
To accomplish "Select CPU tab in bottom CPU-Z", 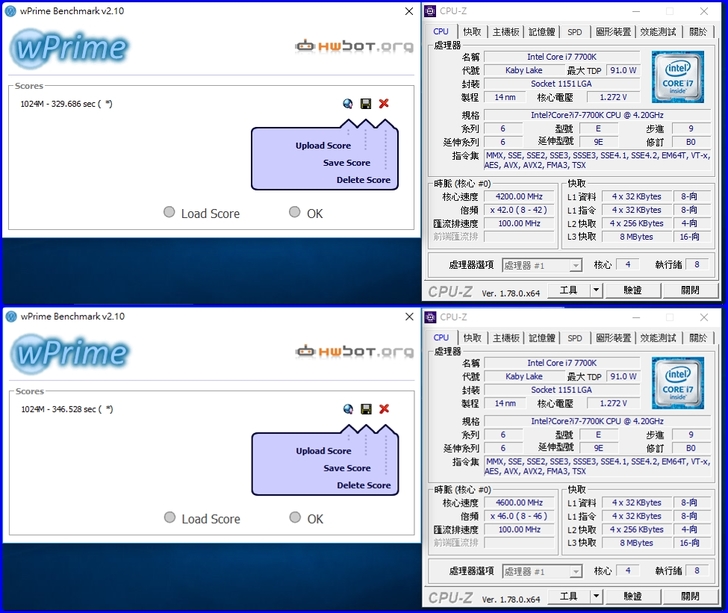I will click(441, 338).
